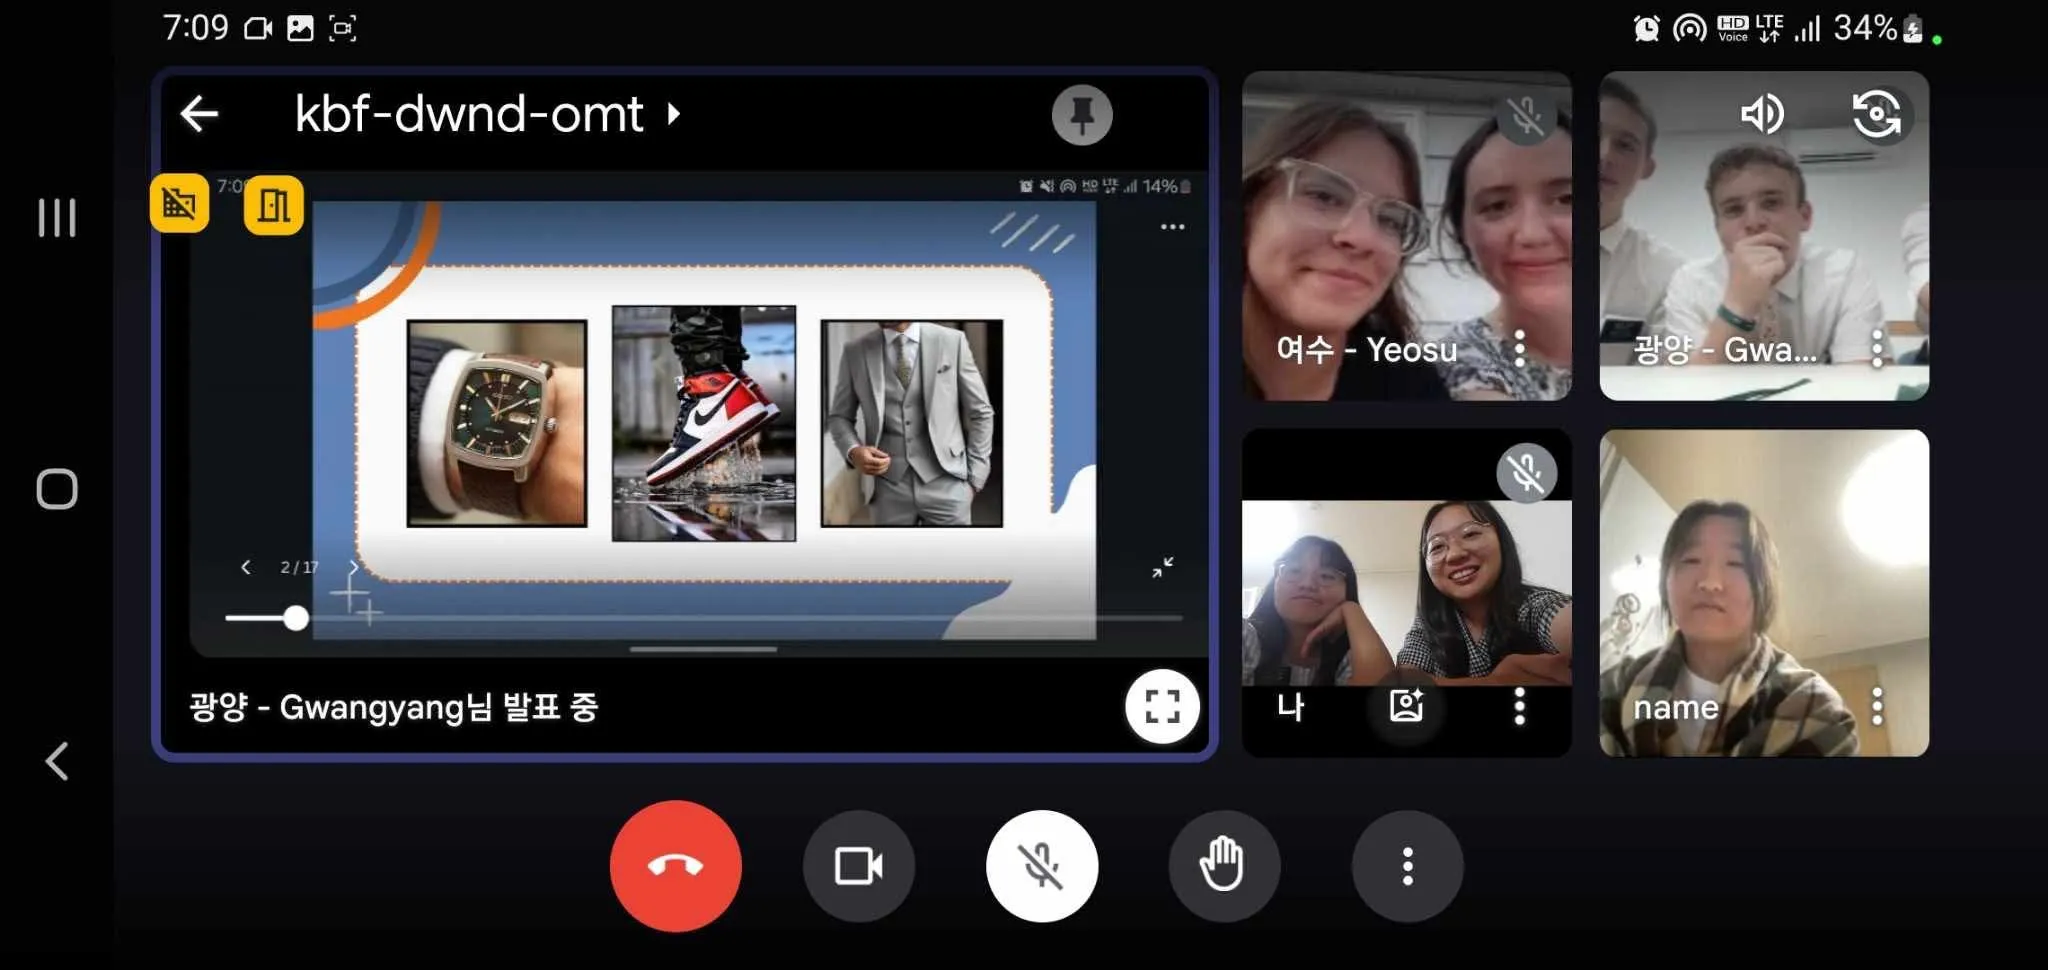Screen dimensions: 2048x970
Task: Raise hand in the meeting
Action: (x=1223, y=866)
